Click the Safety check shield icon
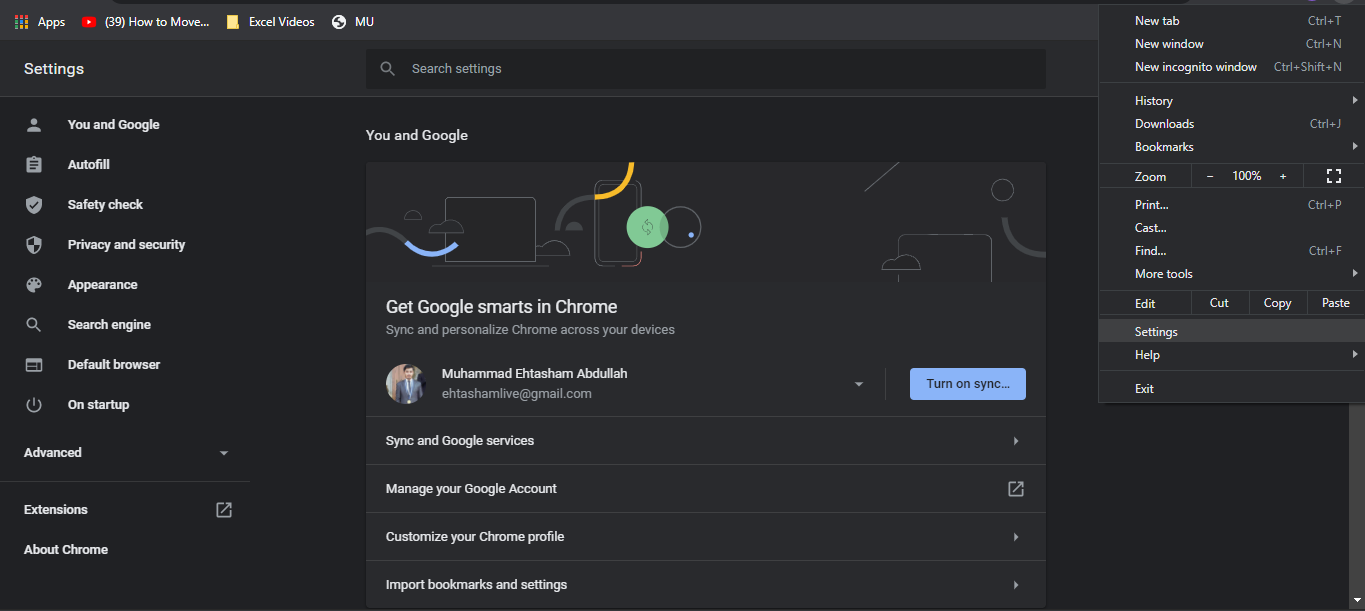Screen dimensions: 1365x611 click(34, 205)
